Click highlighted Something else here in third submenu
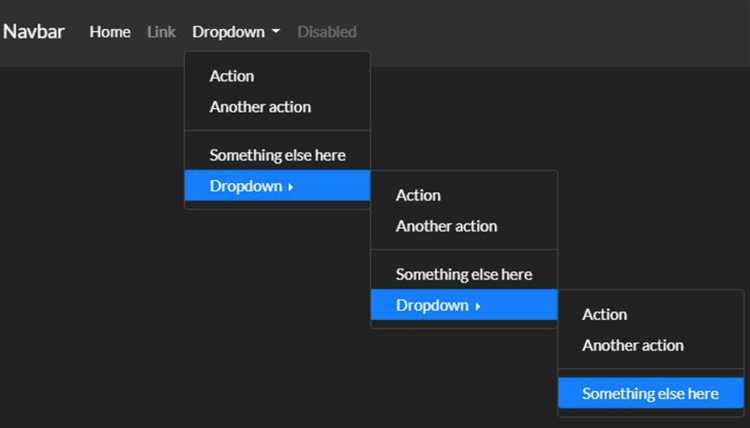The image size is (750, 428). [x=651, y=393]
